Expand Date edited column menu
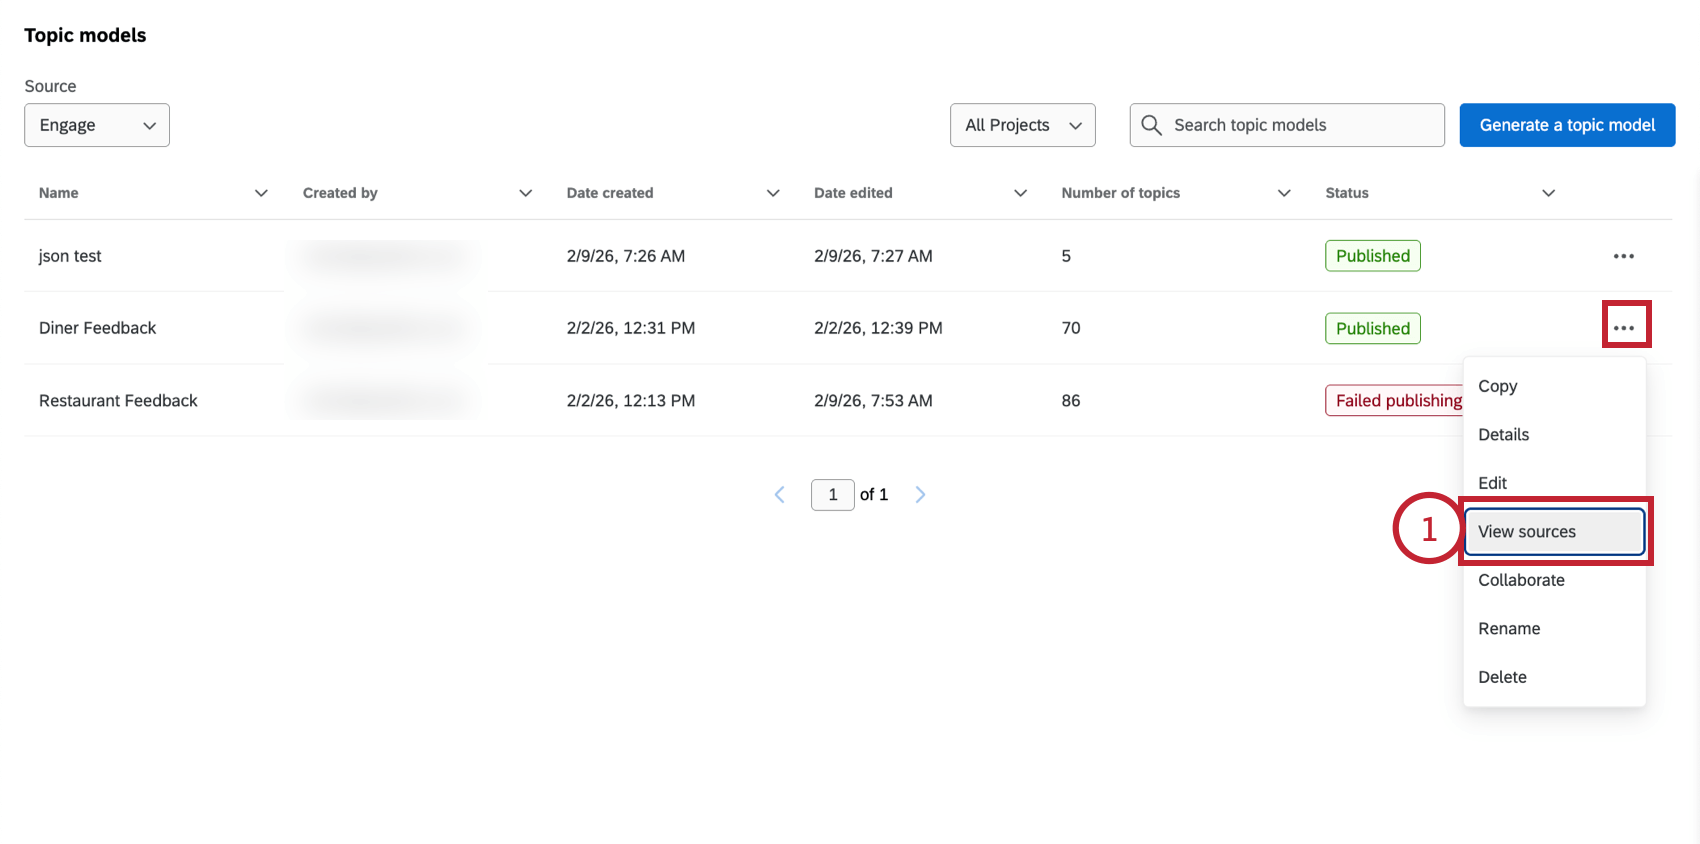 (1020, 193)
